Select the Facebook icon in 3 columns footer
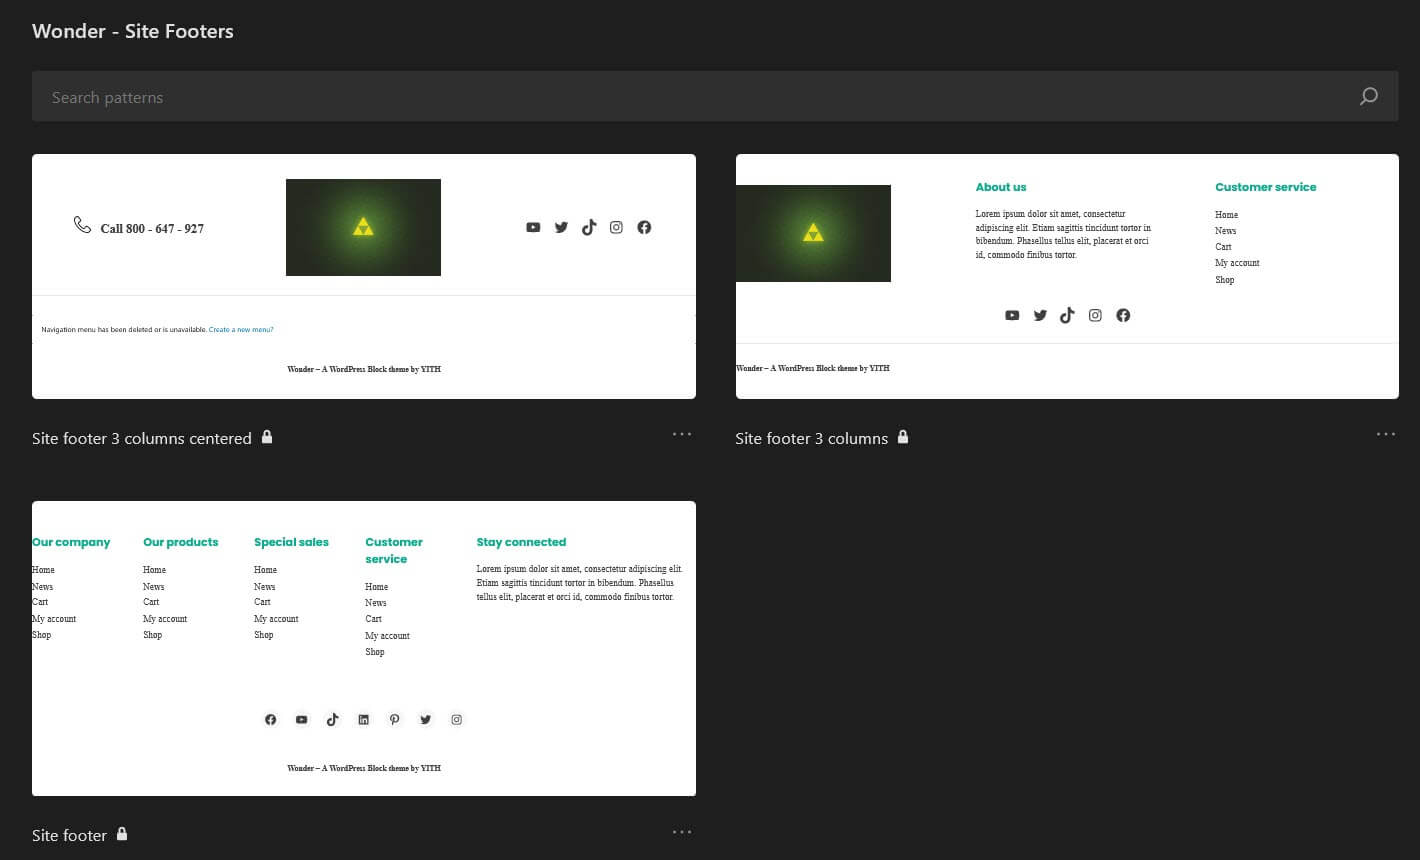The height and width of the screenshot is (860, 1420). [1123, 315]
